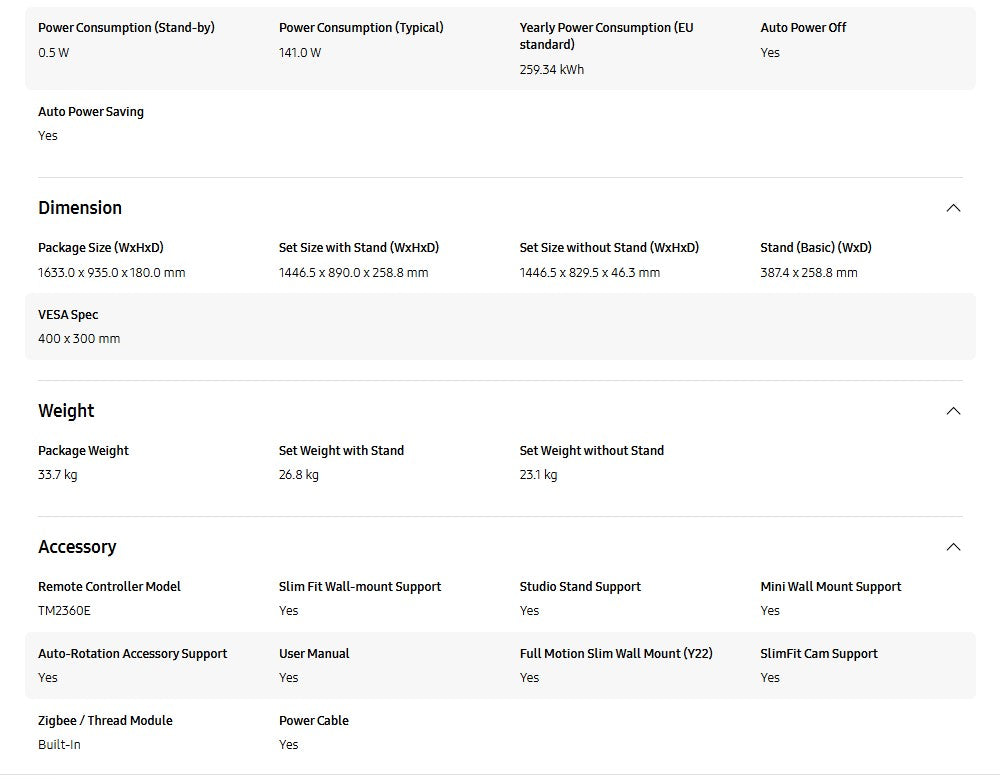Click the 400 x 300 mm value
Image resolution: width=1000 pixels, height=779 pixels.
(79, 339)
